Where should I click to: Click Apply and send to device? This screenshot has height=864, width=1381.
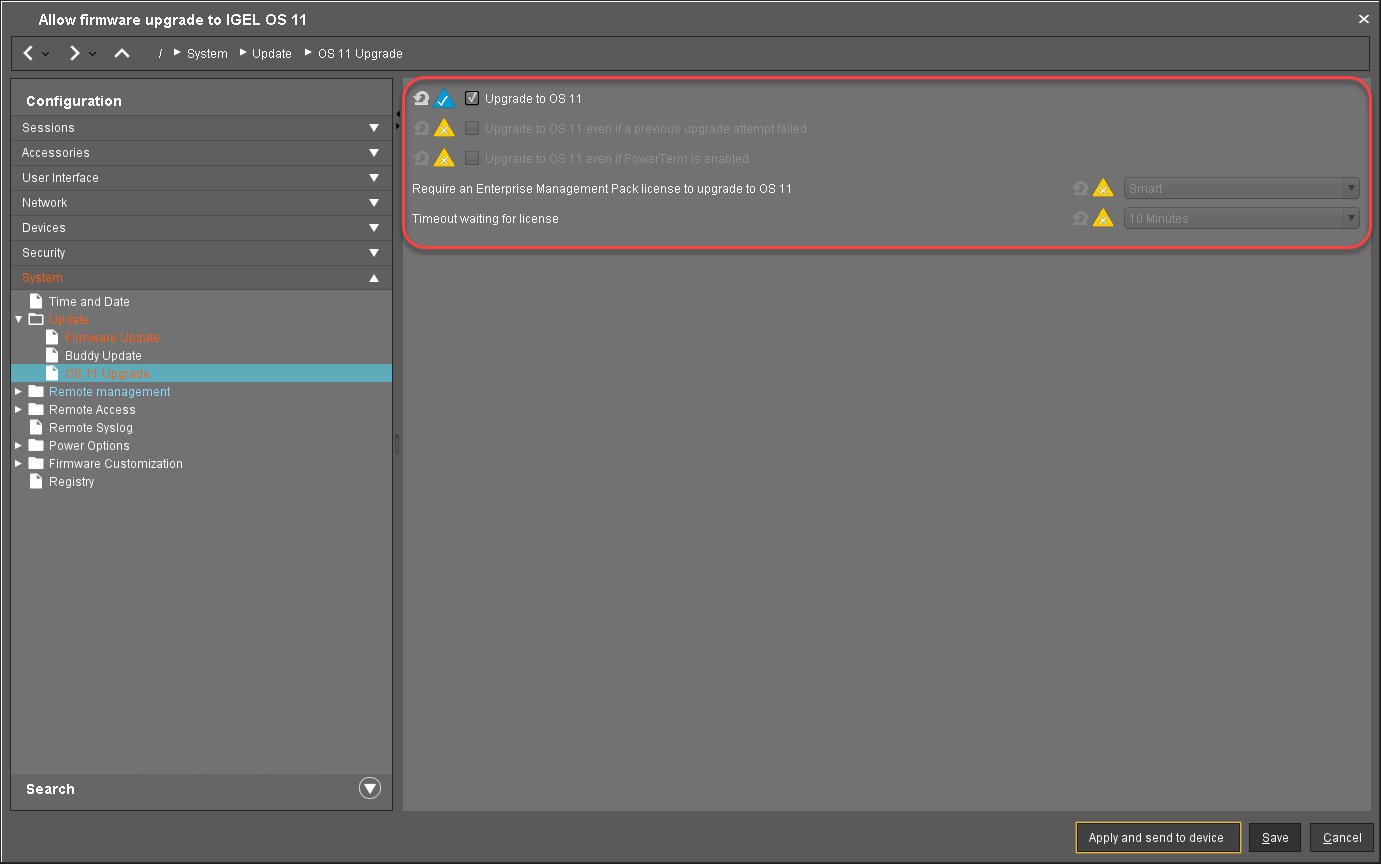1157,838
